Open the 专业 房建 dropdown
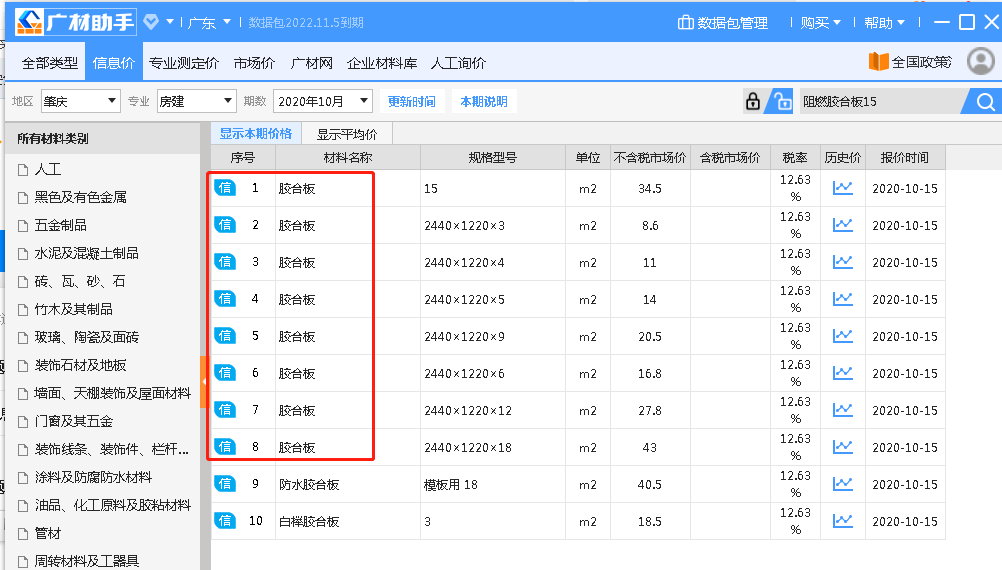Image resolution: width=1002 pixels, height=570 pixels. tap(196, 101)
